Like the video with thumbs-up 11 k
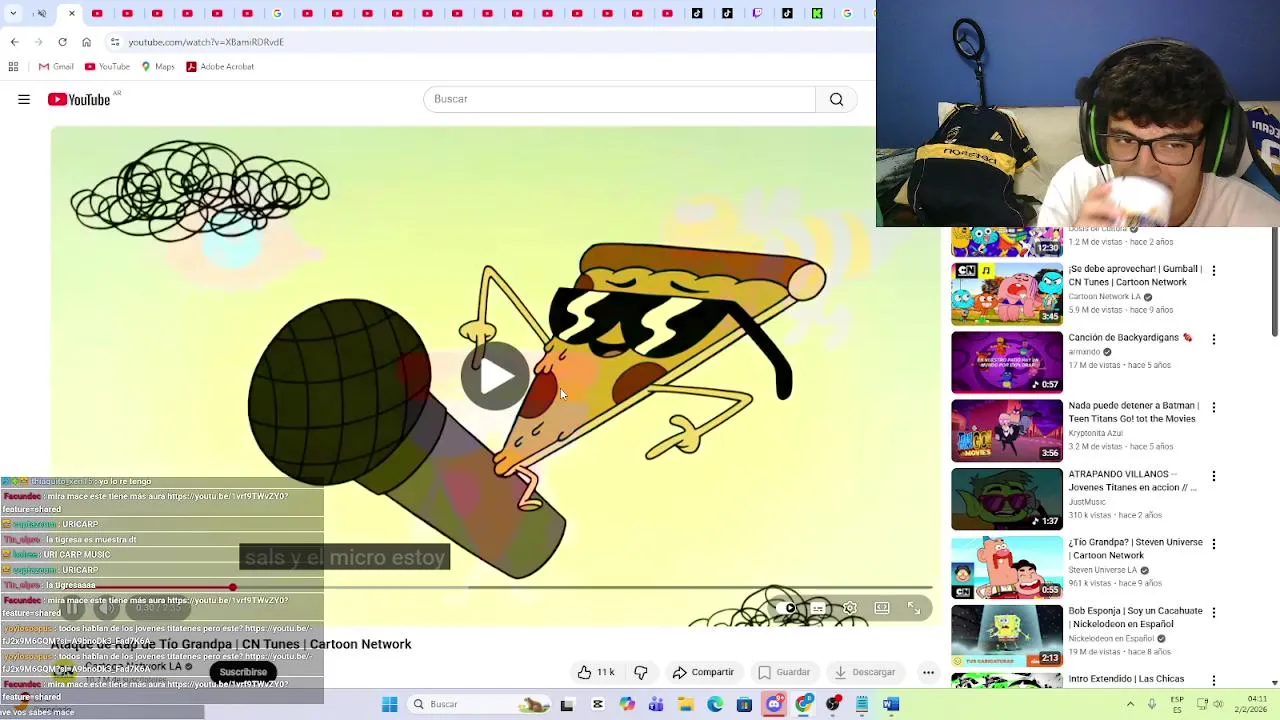 tap(595, 672)
